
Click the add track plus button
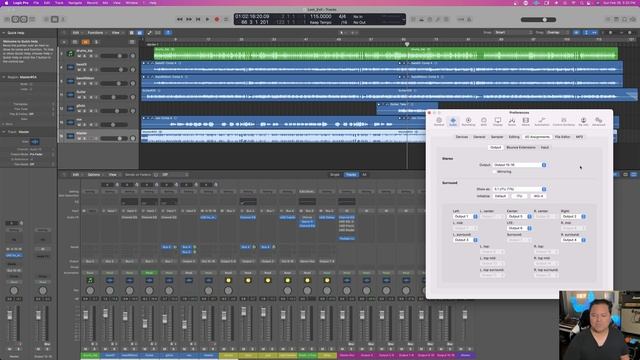click(x=64, y=42)
